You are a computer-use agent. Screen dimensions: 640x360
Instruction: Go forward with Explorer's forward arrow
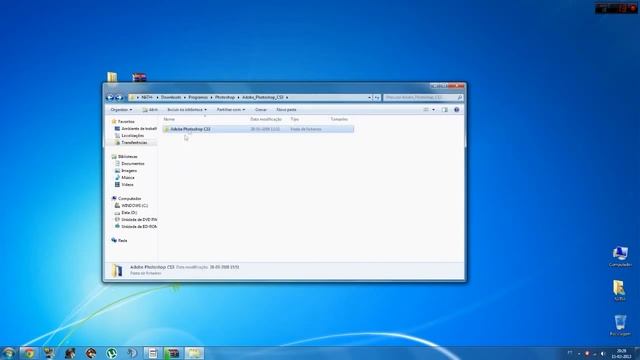coord(118,98)
